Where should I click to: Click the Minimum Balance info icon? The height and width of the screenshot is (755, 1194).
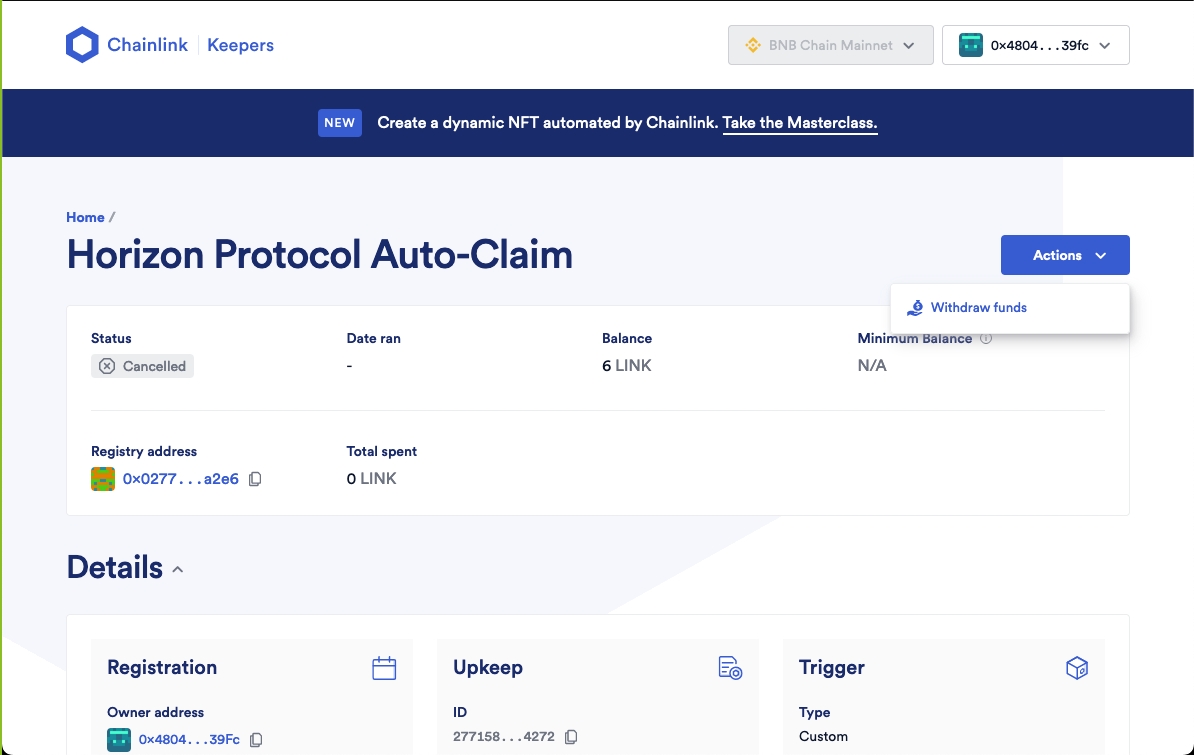click(986, 338)
